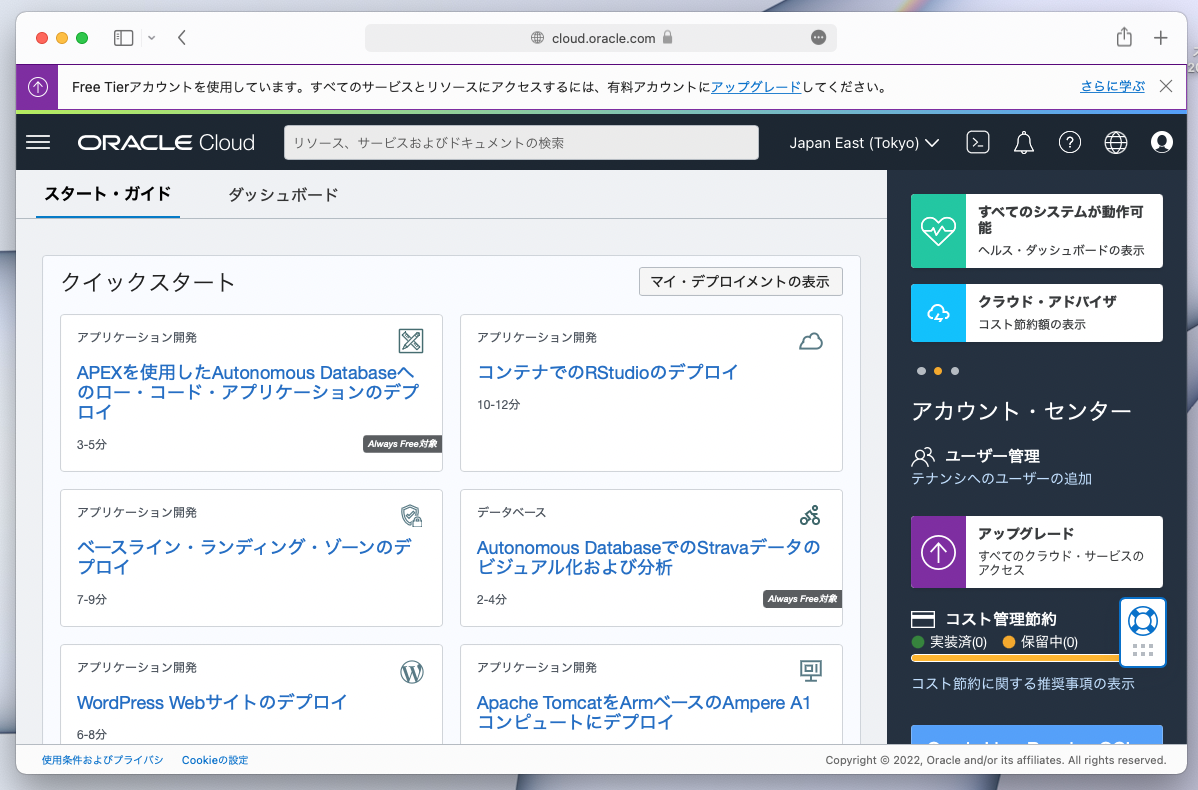
Task: Click the bicycle icon on the Strava card
Action: pos(812,516)
